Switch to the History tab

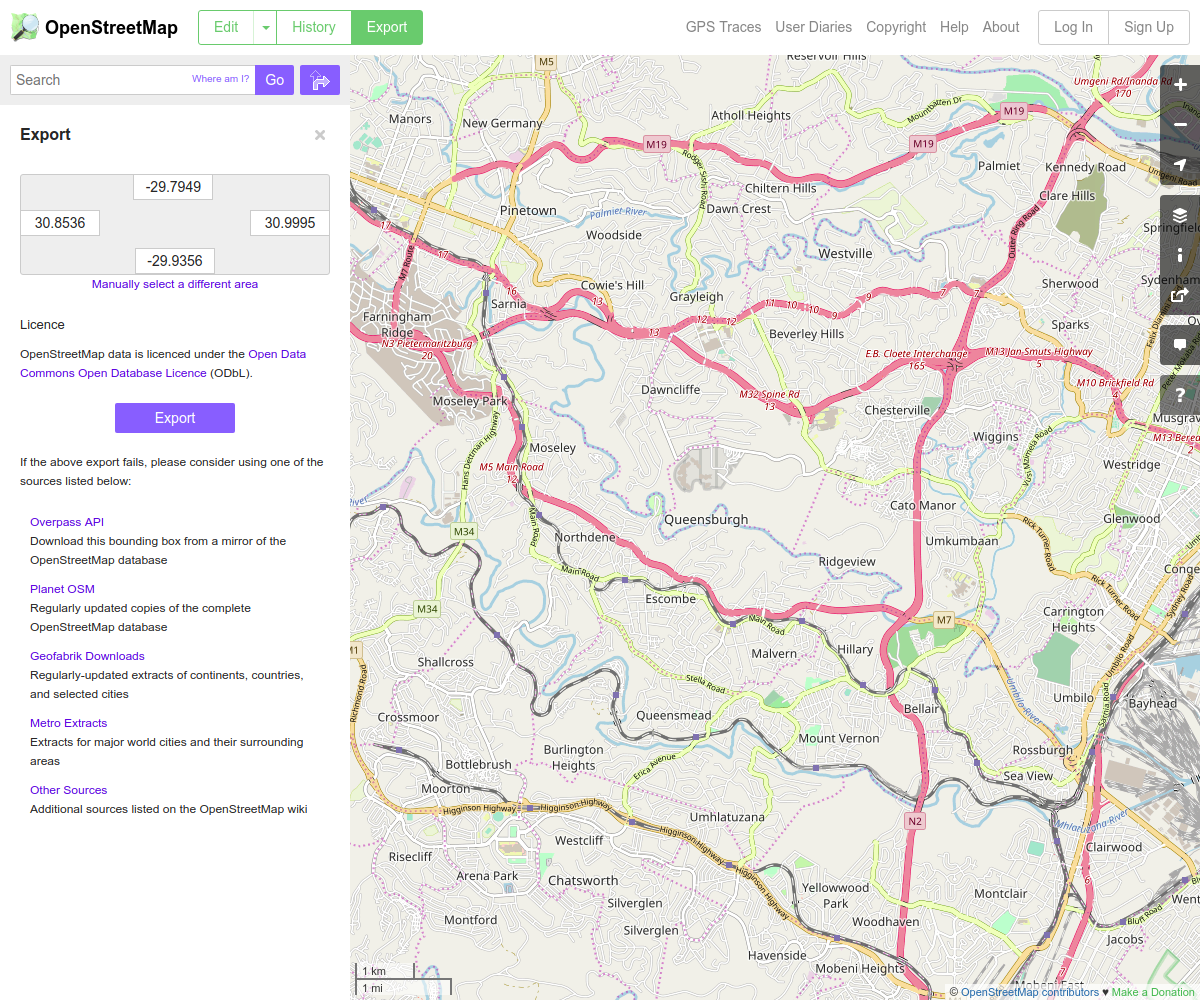coord(314,28)
